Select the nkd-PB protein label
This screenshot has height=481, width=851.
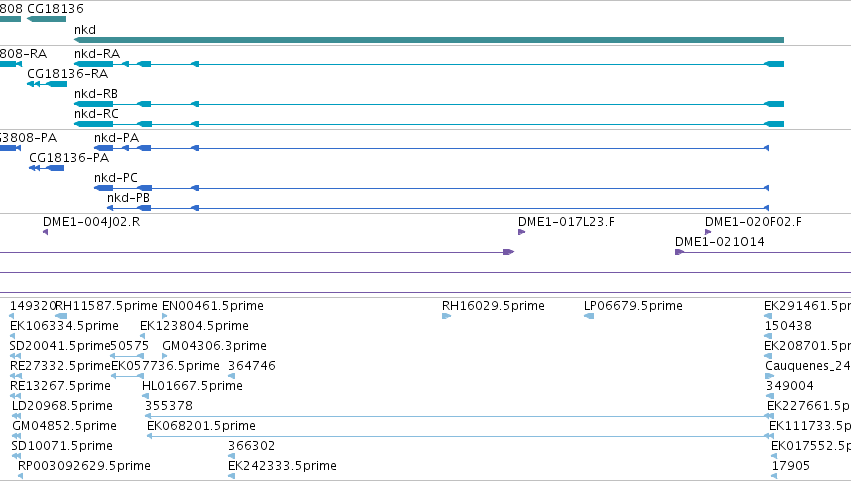[128, 198]
